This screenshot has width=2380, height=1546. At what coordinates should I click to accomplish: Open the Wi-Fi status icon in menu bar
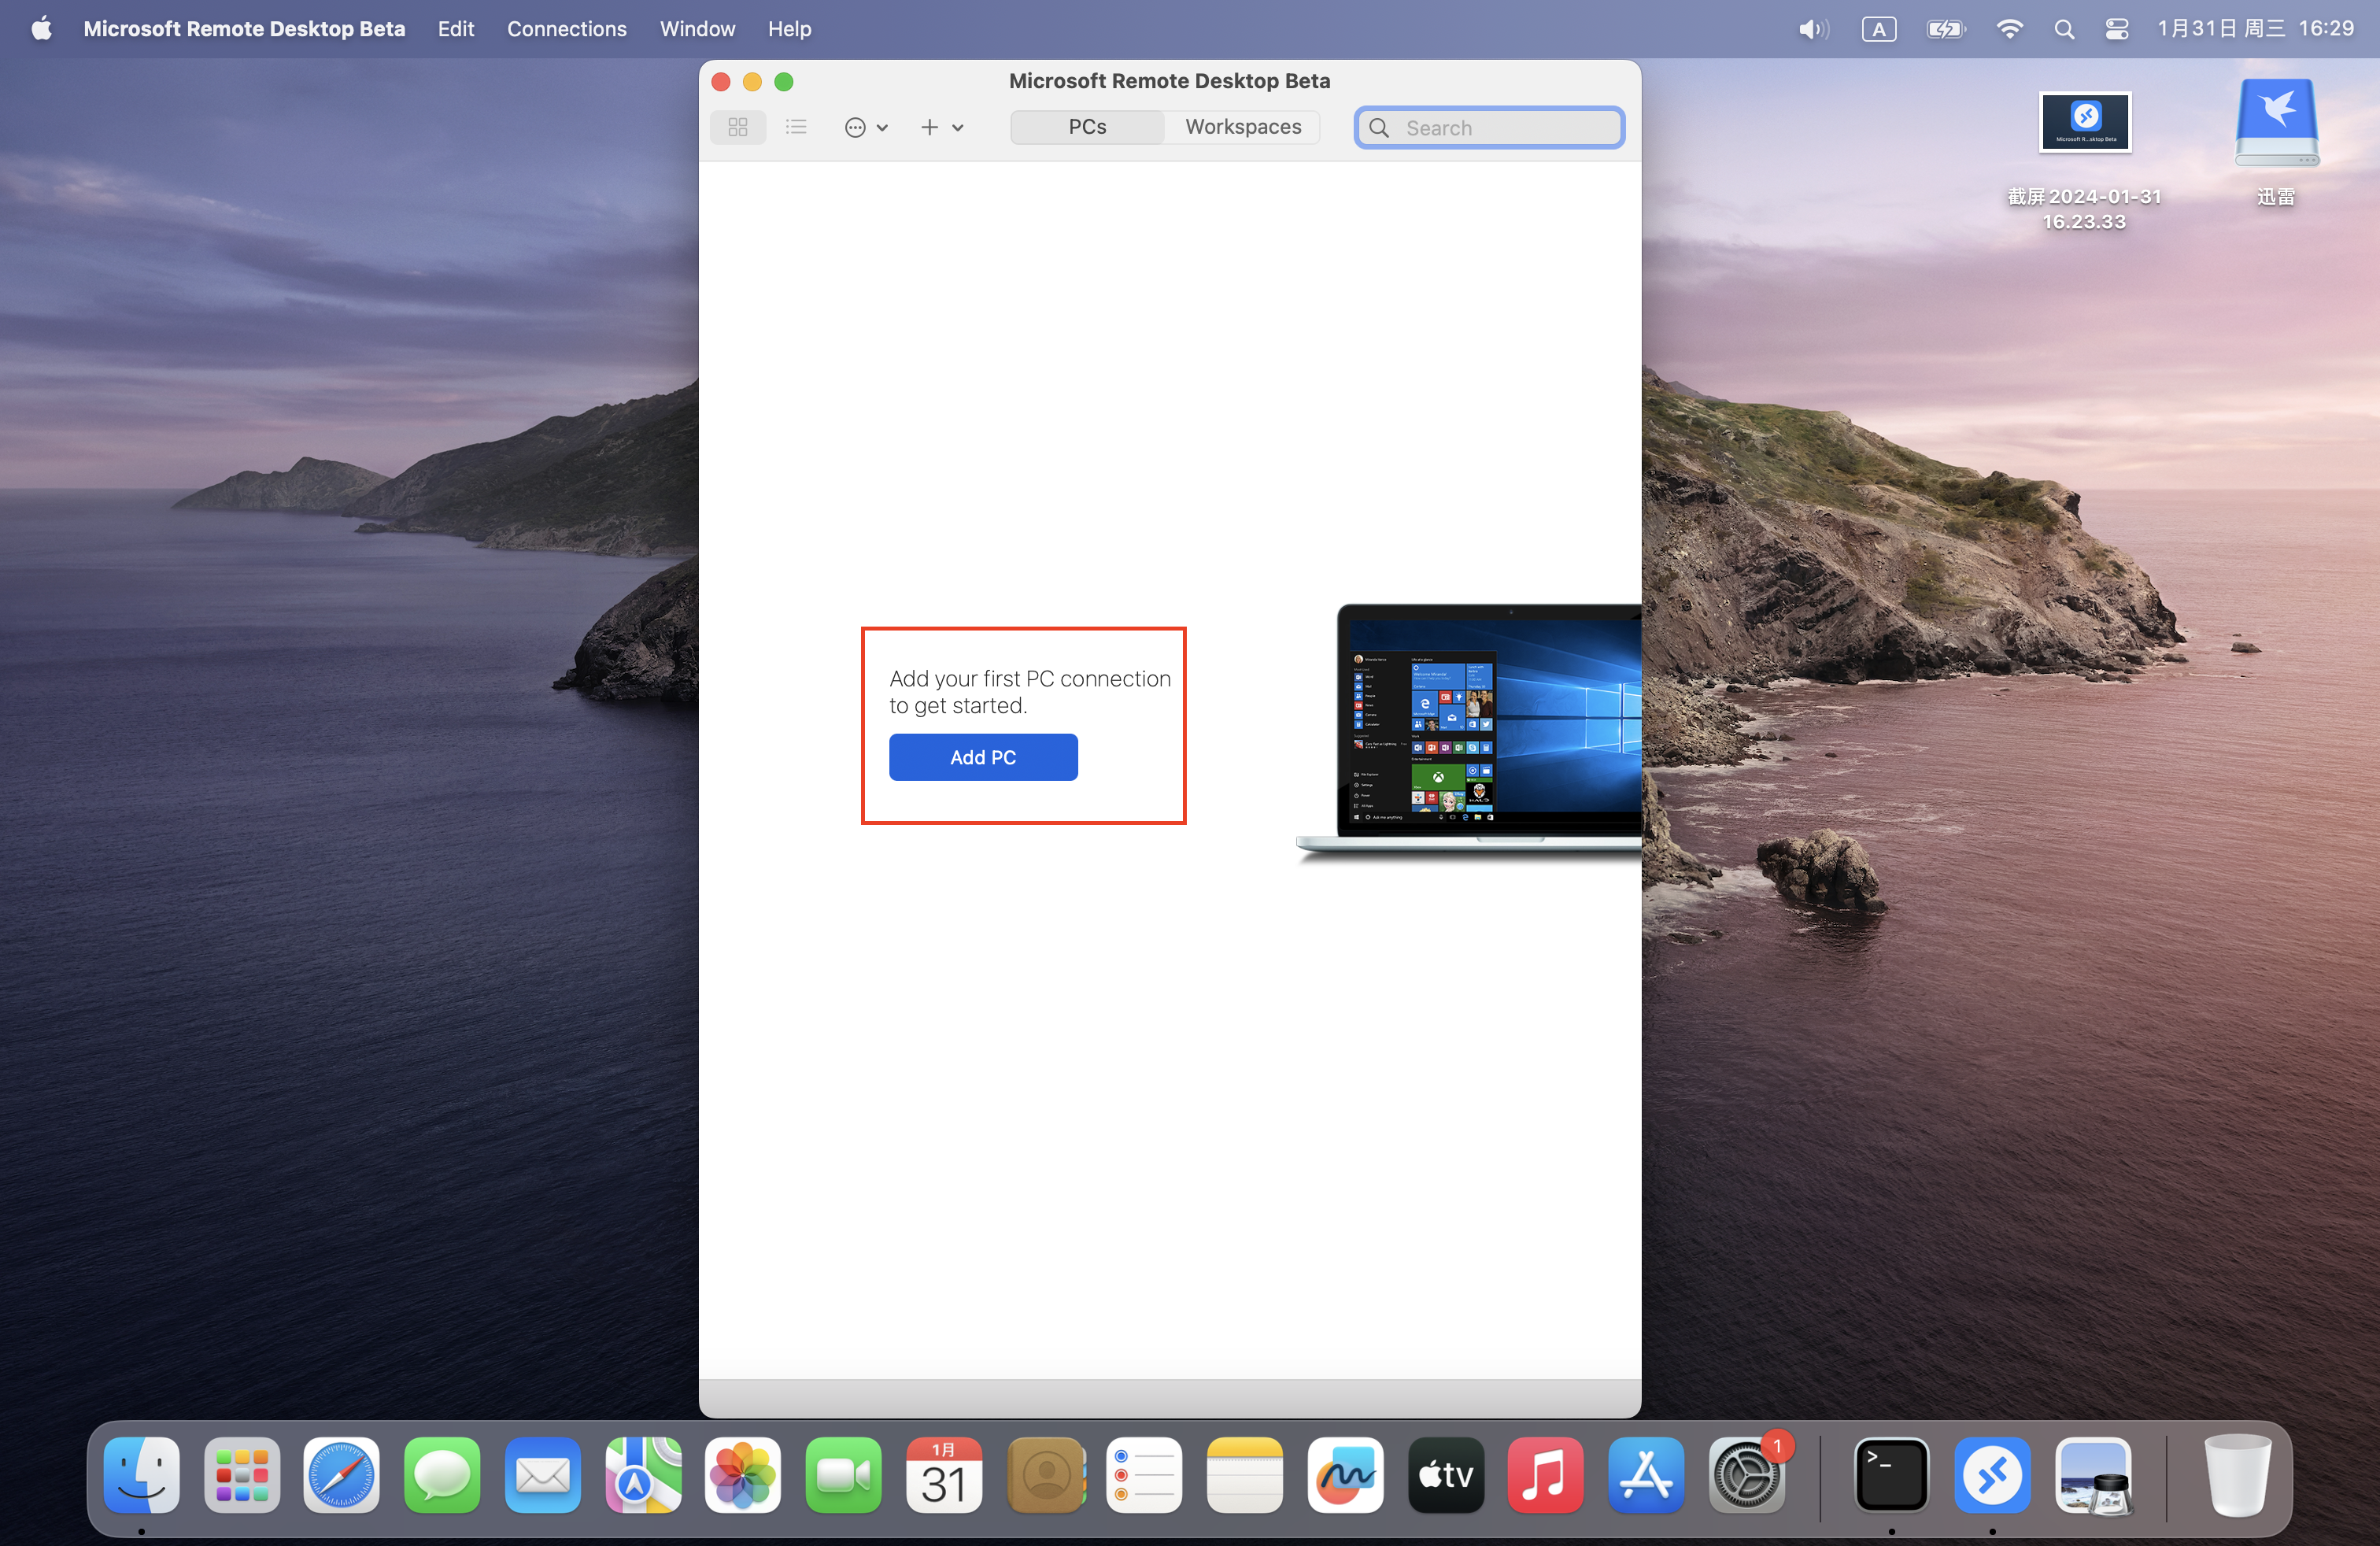[x=2009, y=28]
